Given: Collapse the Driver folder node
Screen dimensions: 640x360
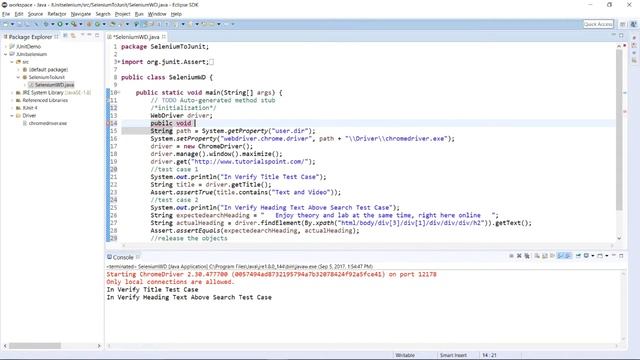Looking at the screenshot, I should coord(12,116).
